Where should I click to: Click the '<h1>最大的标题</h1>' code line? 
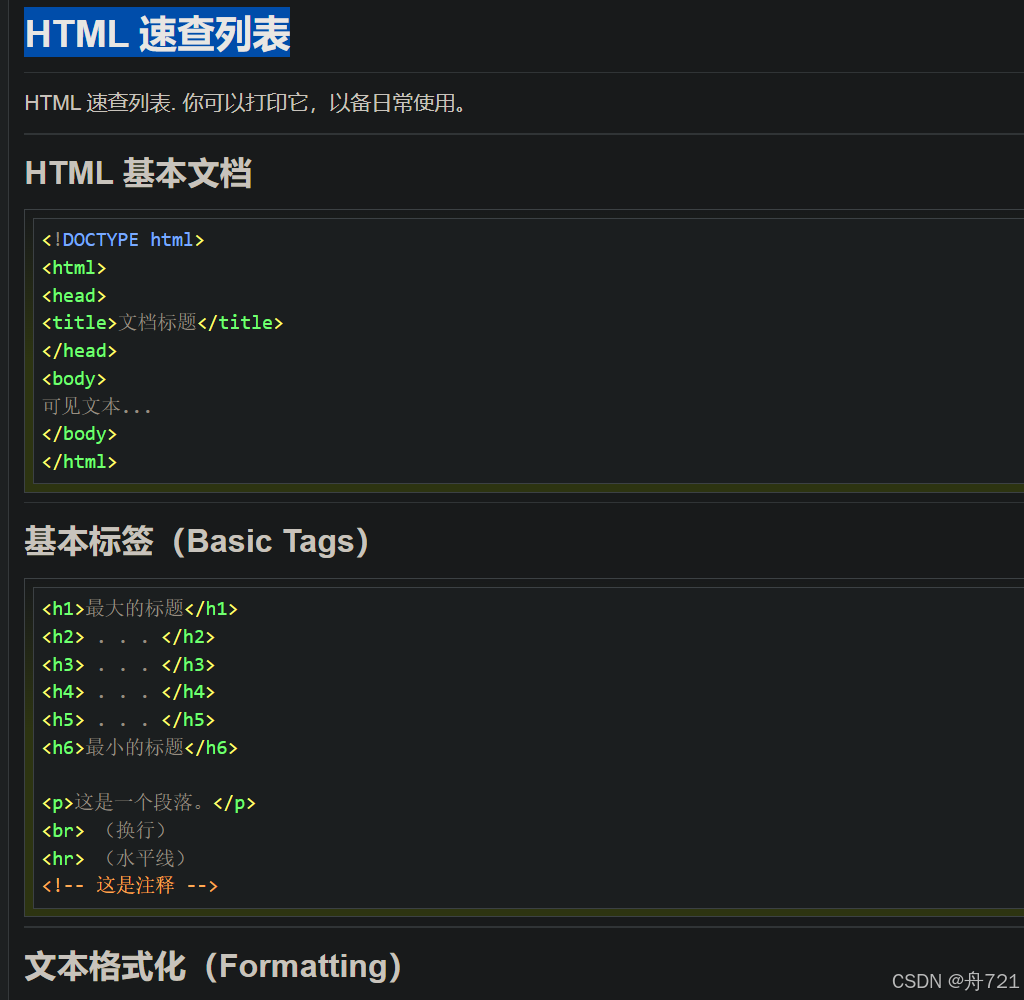coord(140,609)
